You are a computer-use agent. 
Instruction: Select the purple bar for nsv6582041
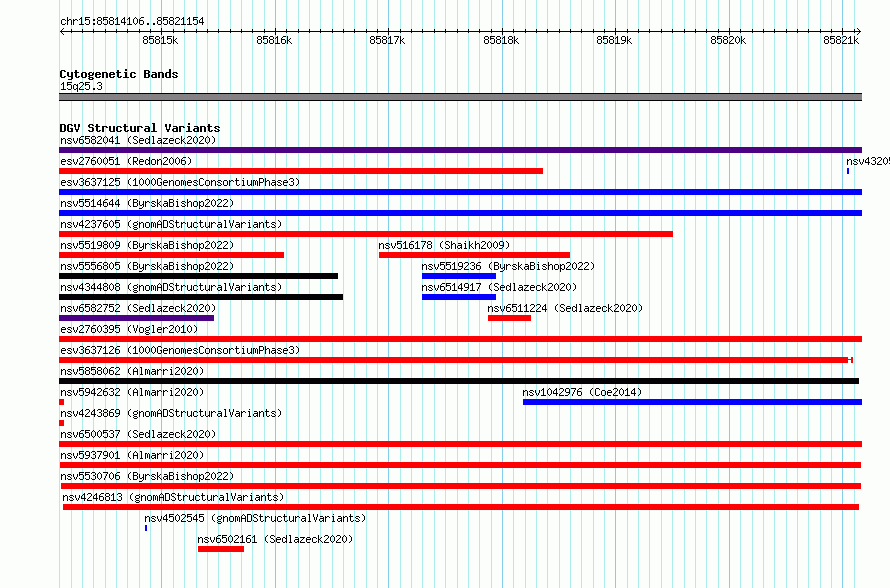tap(460, 150)
